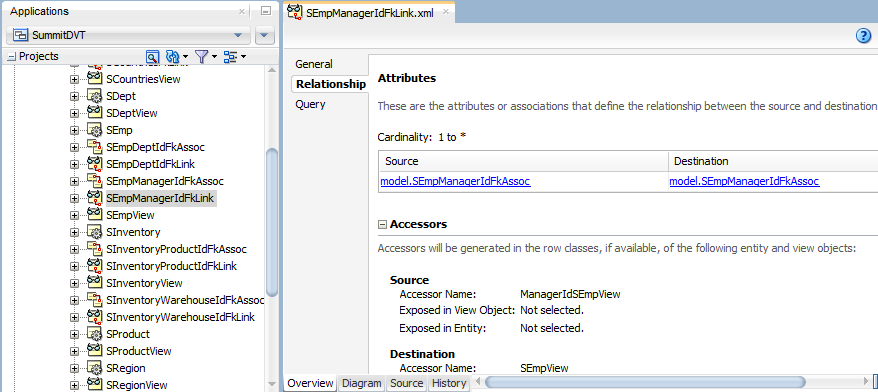This screenshot has width=878, height=392.
Task: Click the application menu arrow beside SummitDVT
Action: coord(264,35)
